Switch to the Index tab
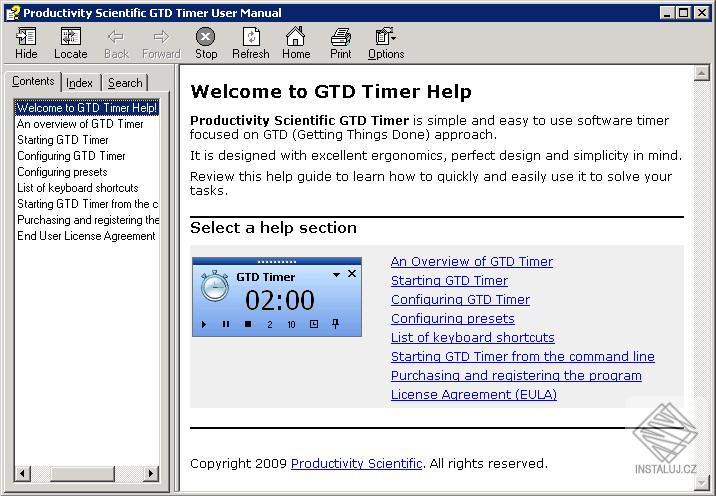The height and width of the screenshot is (496, 716). click(x=79, y=83)
